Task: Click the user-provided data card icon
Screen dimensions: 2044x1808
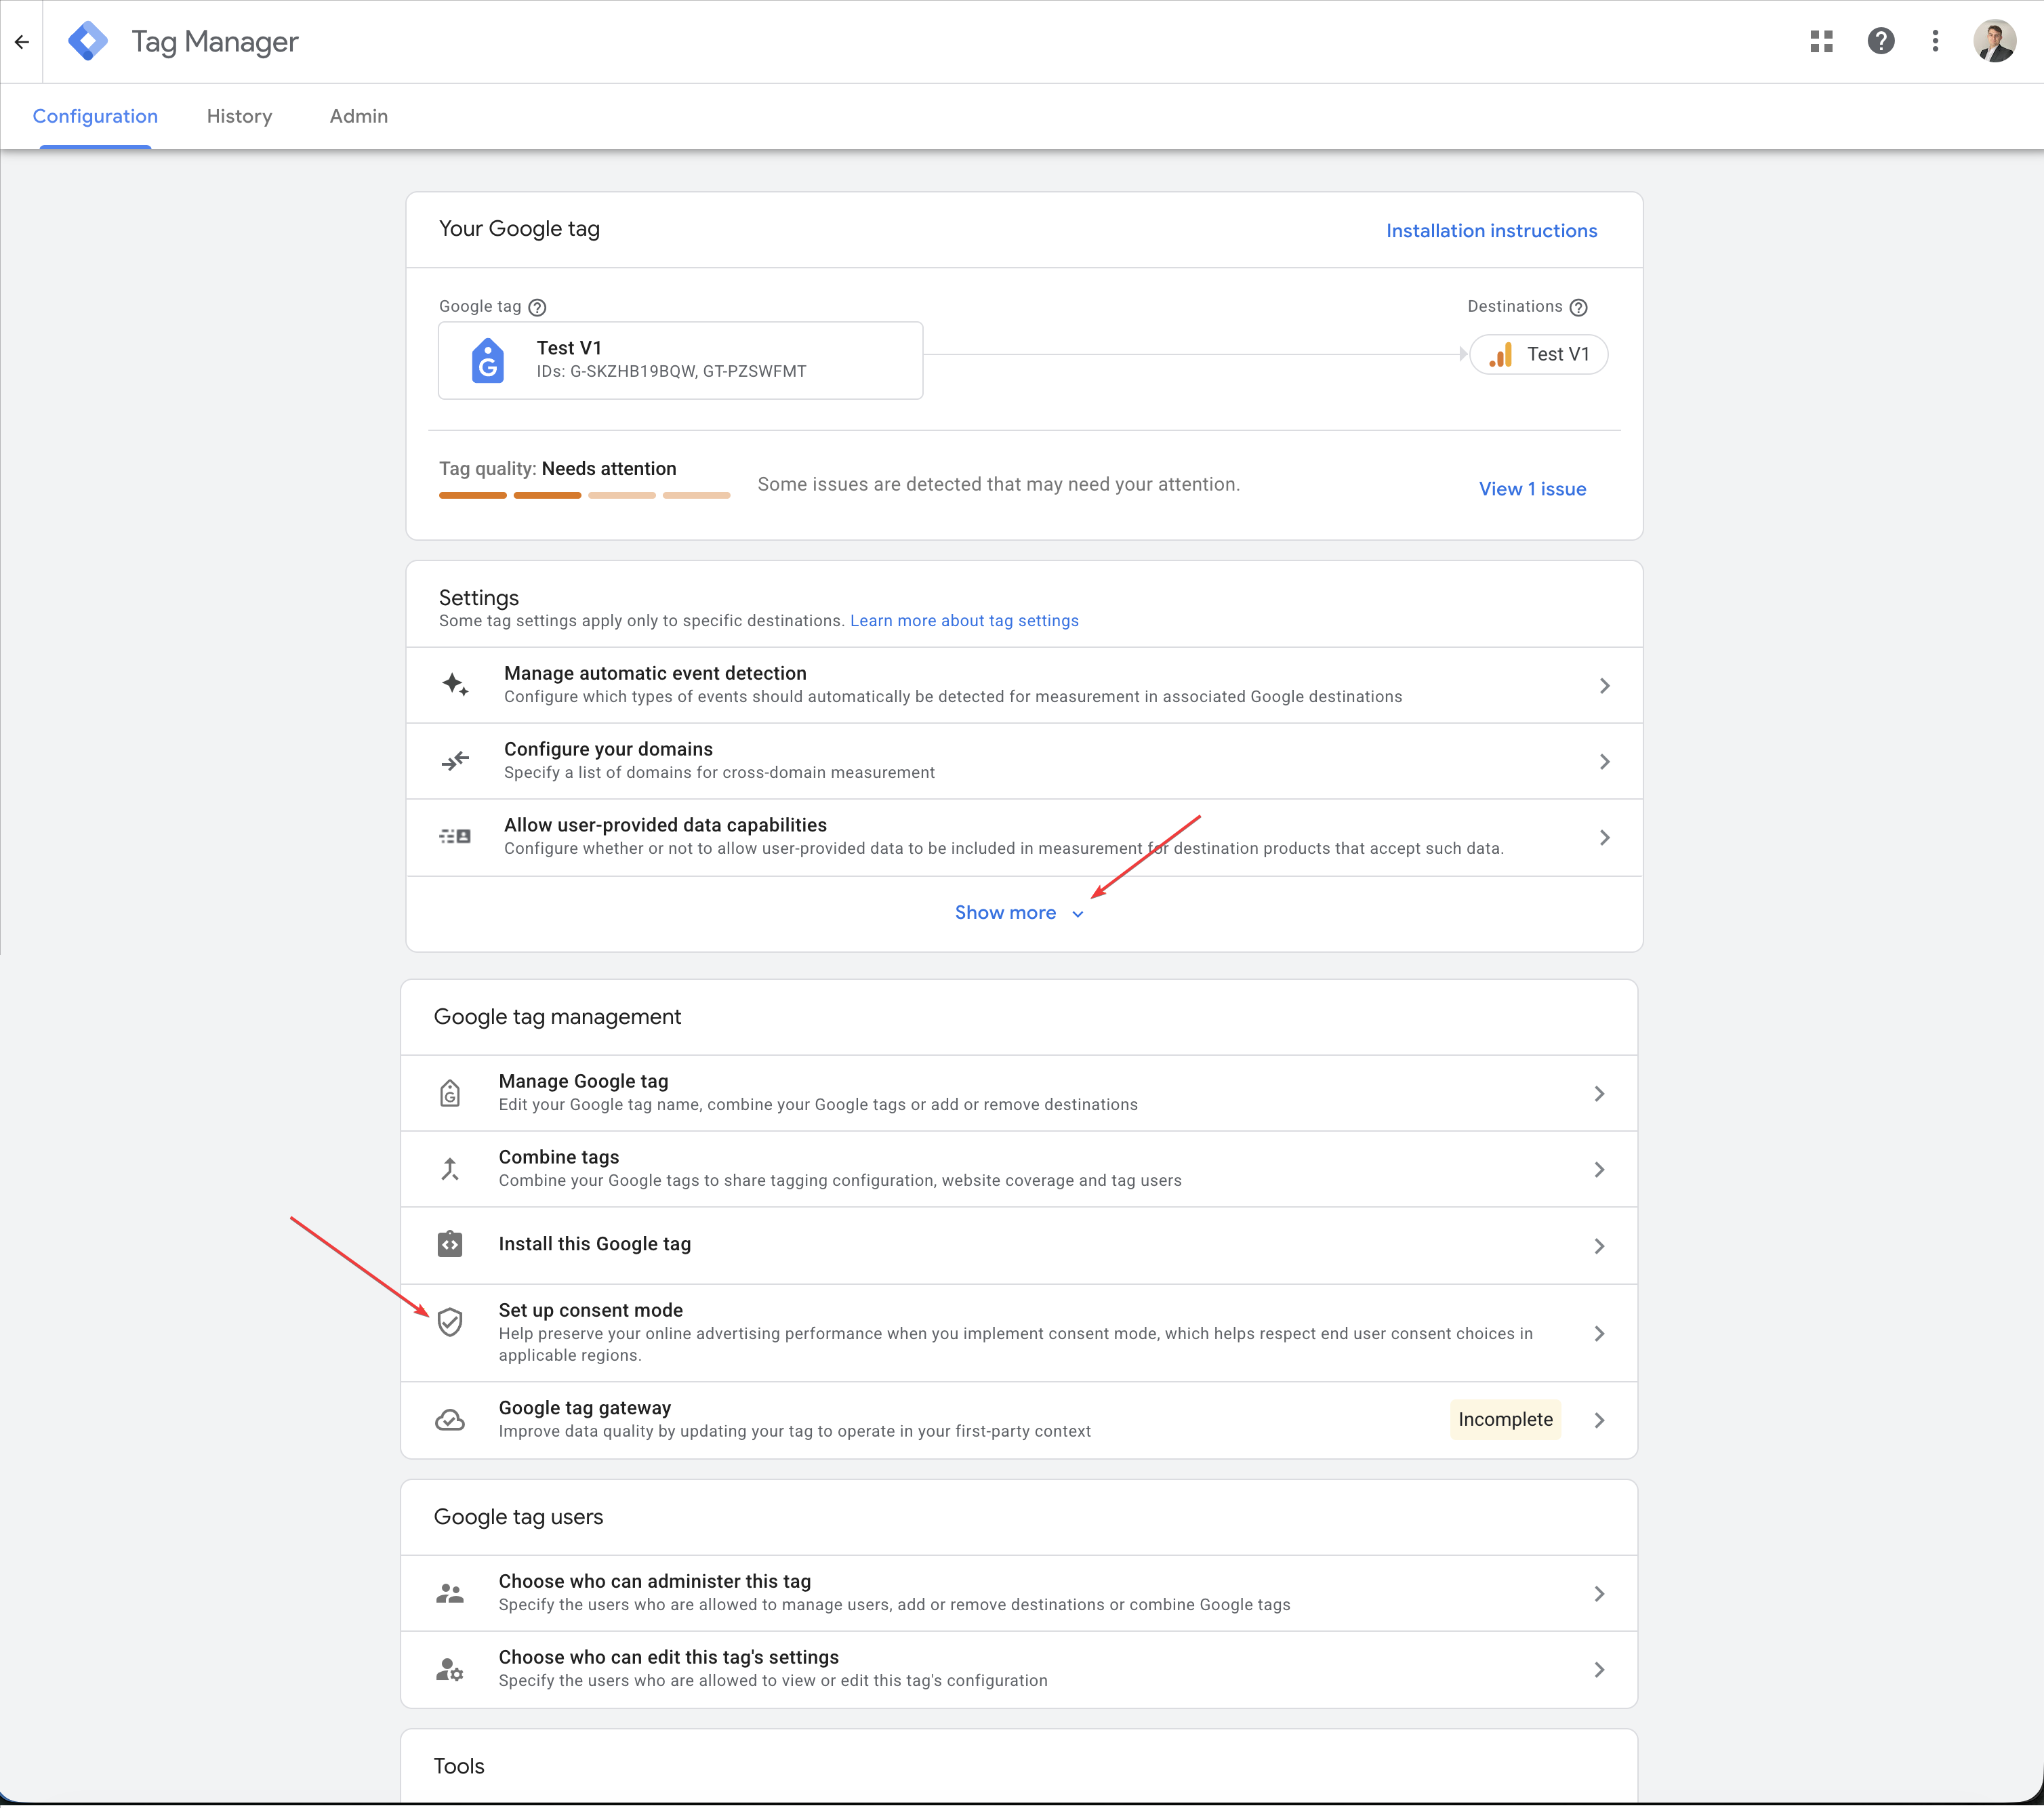Action: click(455, 837)
